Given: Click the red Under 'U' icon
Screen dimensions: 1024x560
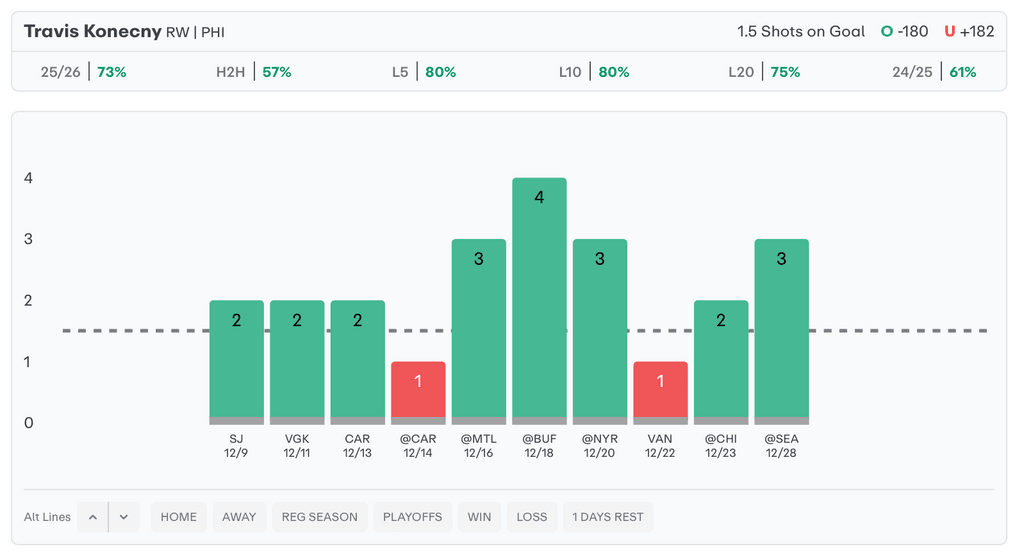Looking at the screenshot, I should [950, 31].
